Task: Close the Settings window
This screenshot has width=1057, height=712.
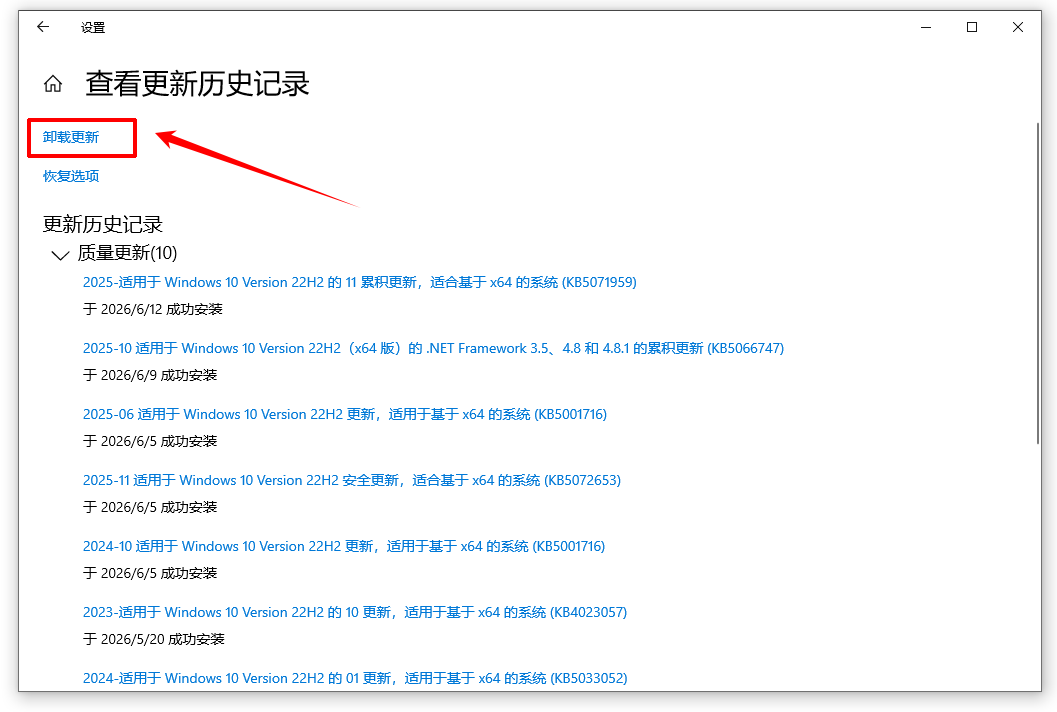Action: pyautogui.click(x=1017, y=27)
